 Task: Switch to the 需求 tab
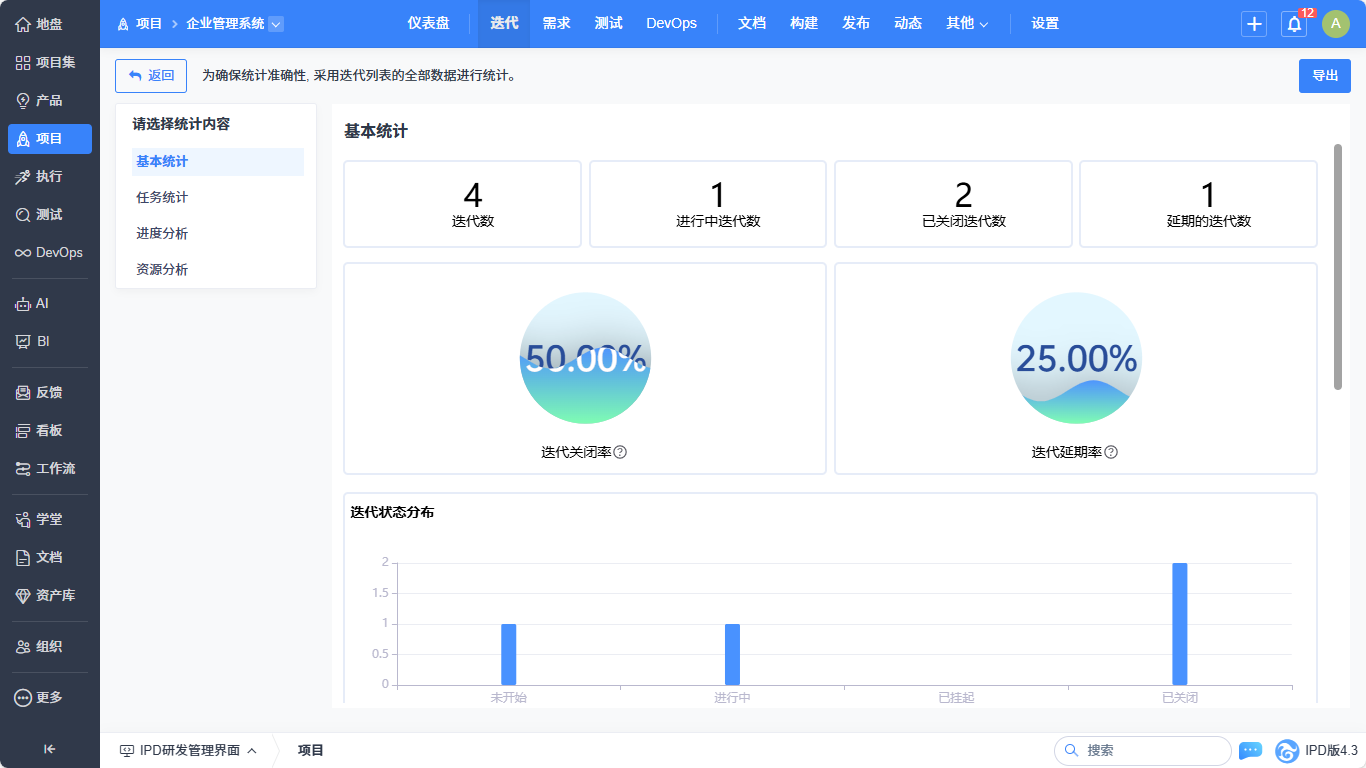(556, 23)
